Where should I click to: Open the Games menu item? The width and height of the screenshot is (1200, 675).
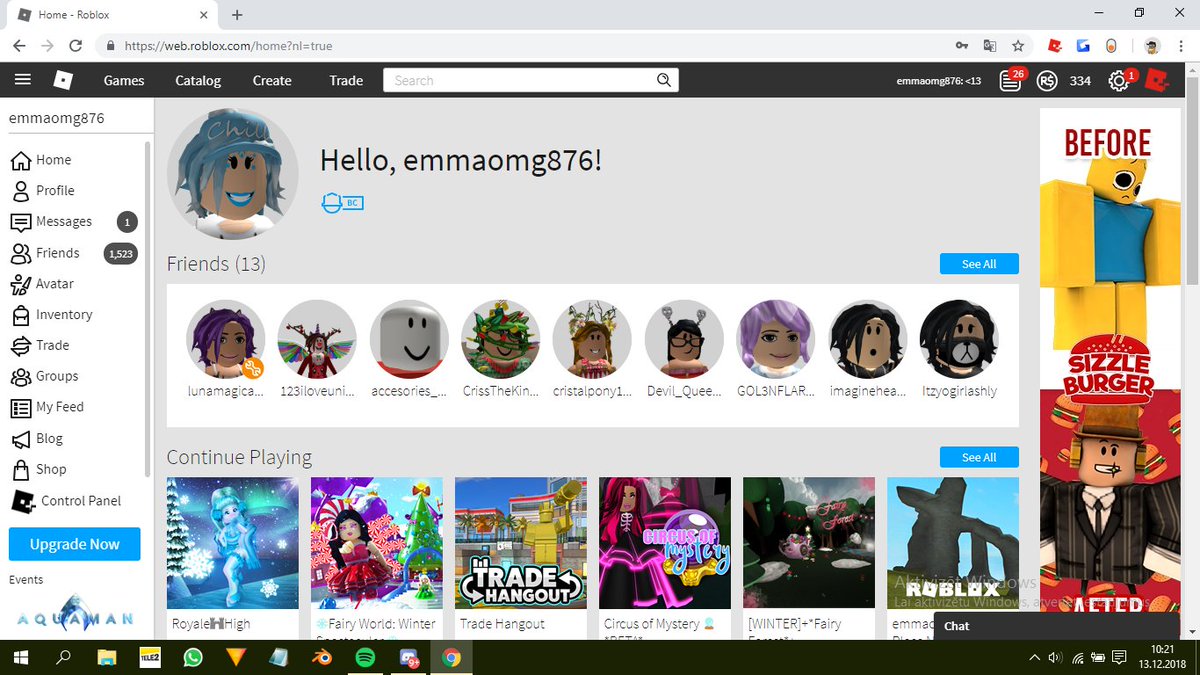click(124, 80)
